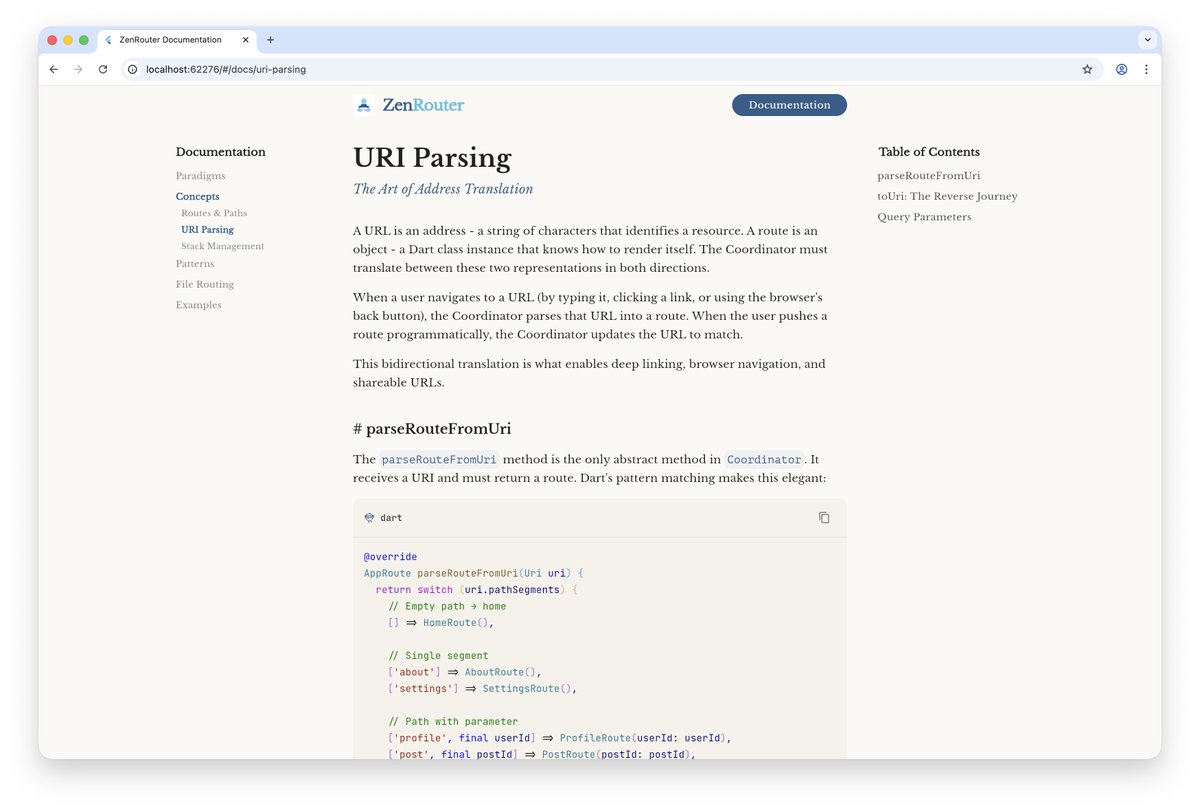Image resolution: width=1200 pixels, height=810 pixels.
Task: Click the '// Path with parameter' code comment
Action: tap(453, 721)
